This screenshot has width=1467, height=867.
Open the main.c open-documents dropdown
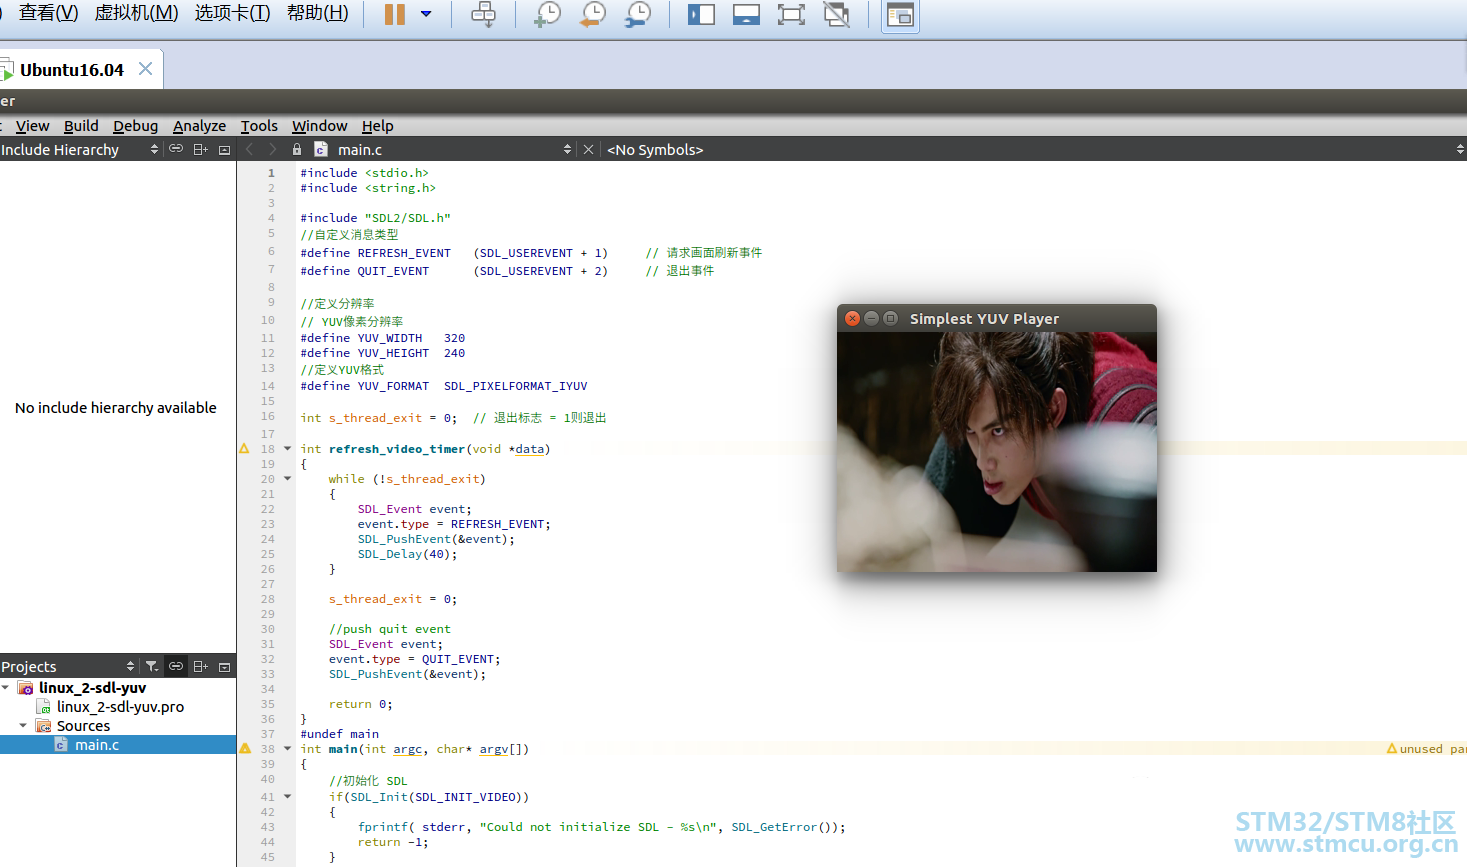click(x=444, y=149)
